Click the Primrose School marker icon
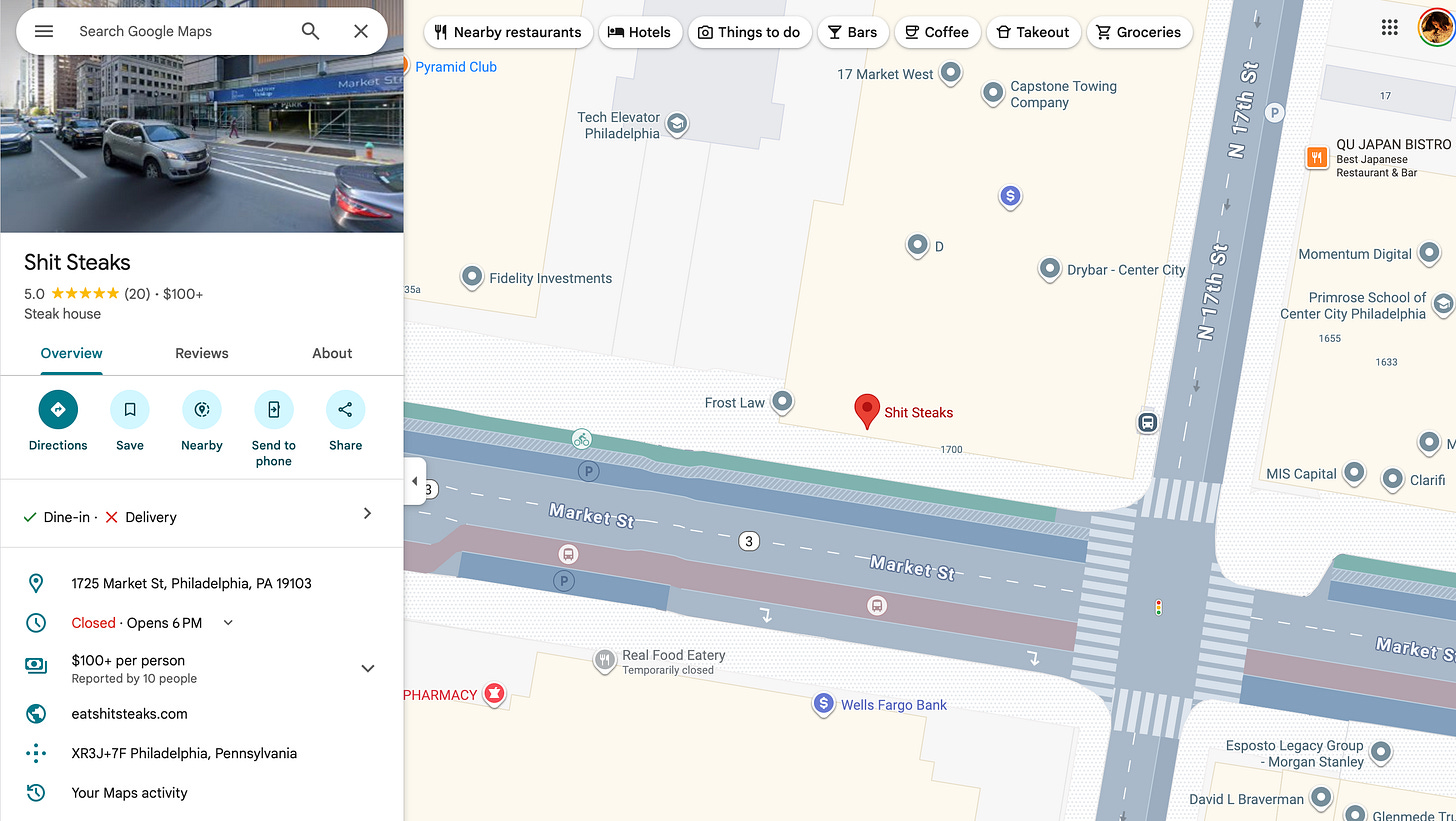This screenshot has height=821, width=1456. point(1443,303)
